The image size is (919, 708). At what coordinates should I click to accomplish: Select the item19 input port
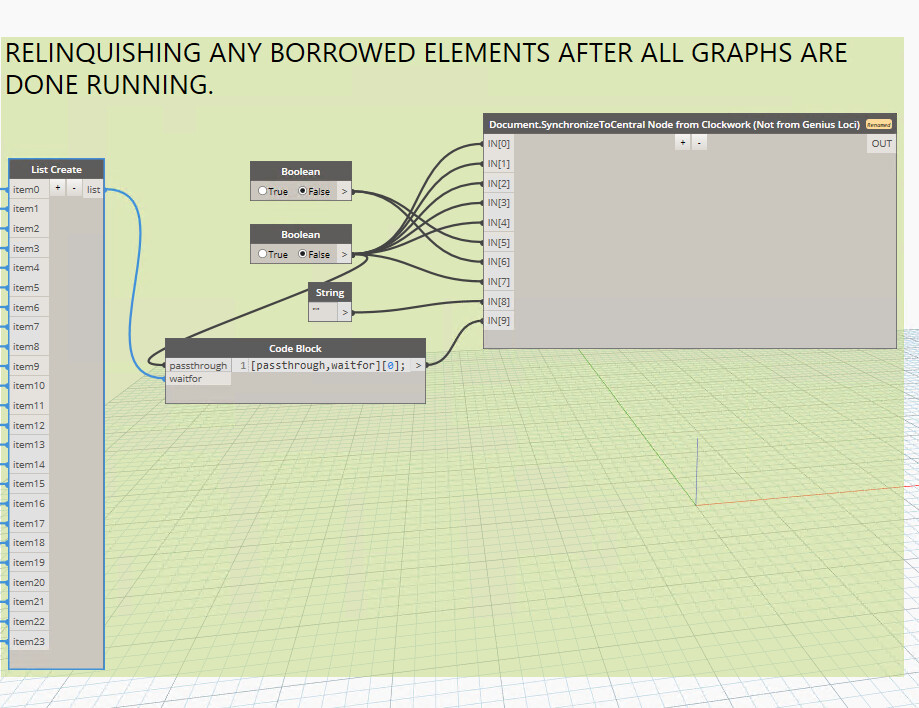29,563
